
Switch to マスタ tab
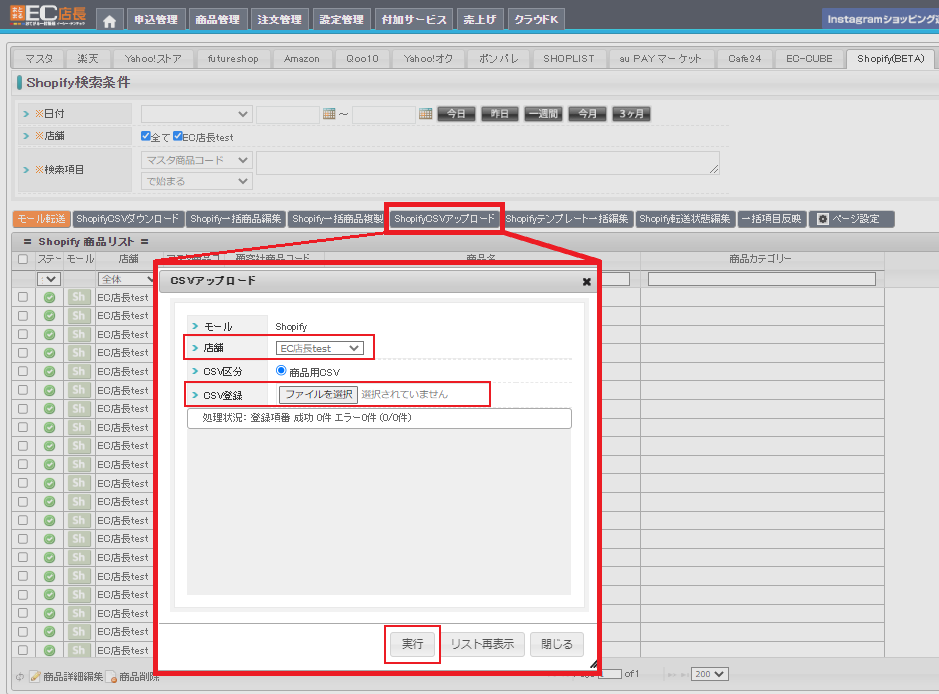pyautogui.click(x=39, y=59)
